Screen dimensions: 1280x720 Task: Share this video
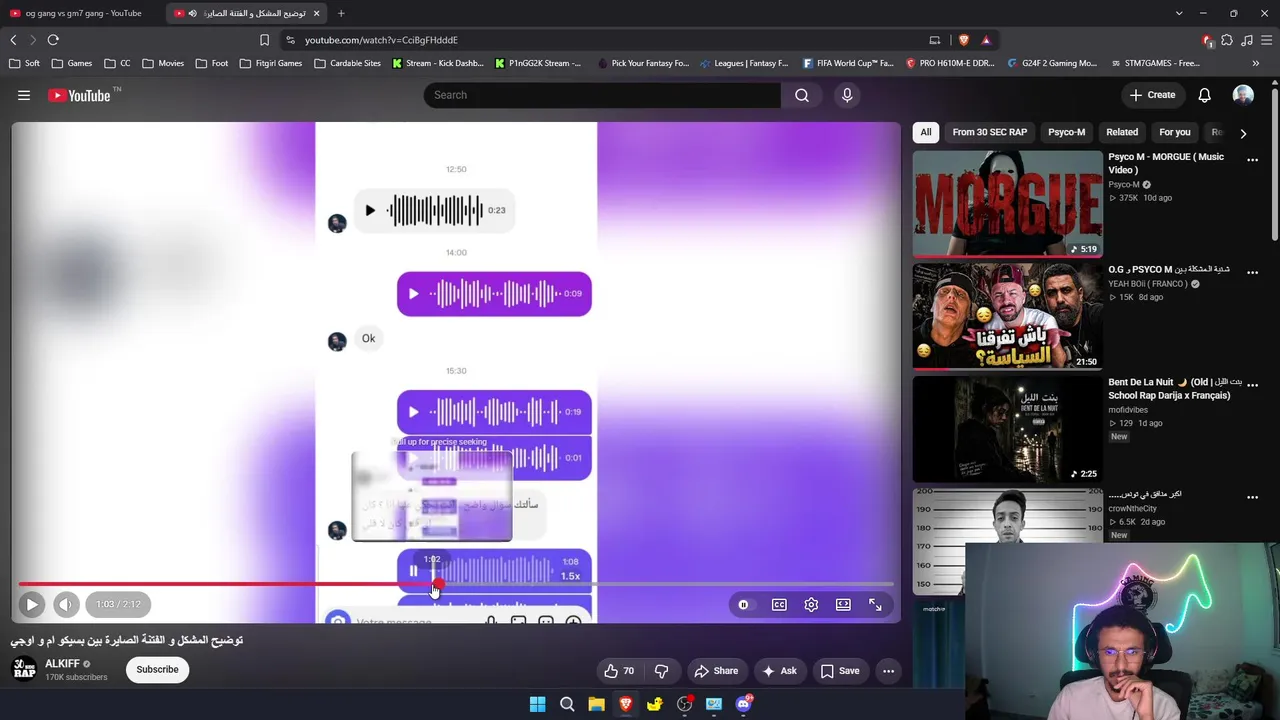[716, 671]
